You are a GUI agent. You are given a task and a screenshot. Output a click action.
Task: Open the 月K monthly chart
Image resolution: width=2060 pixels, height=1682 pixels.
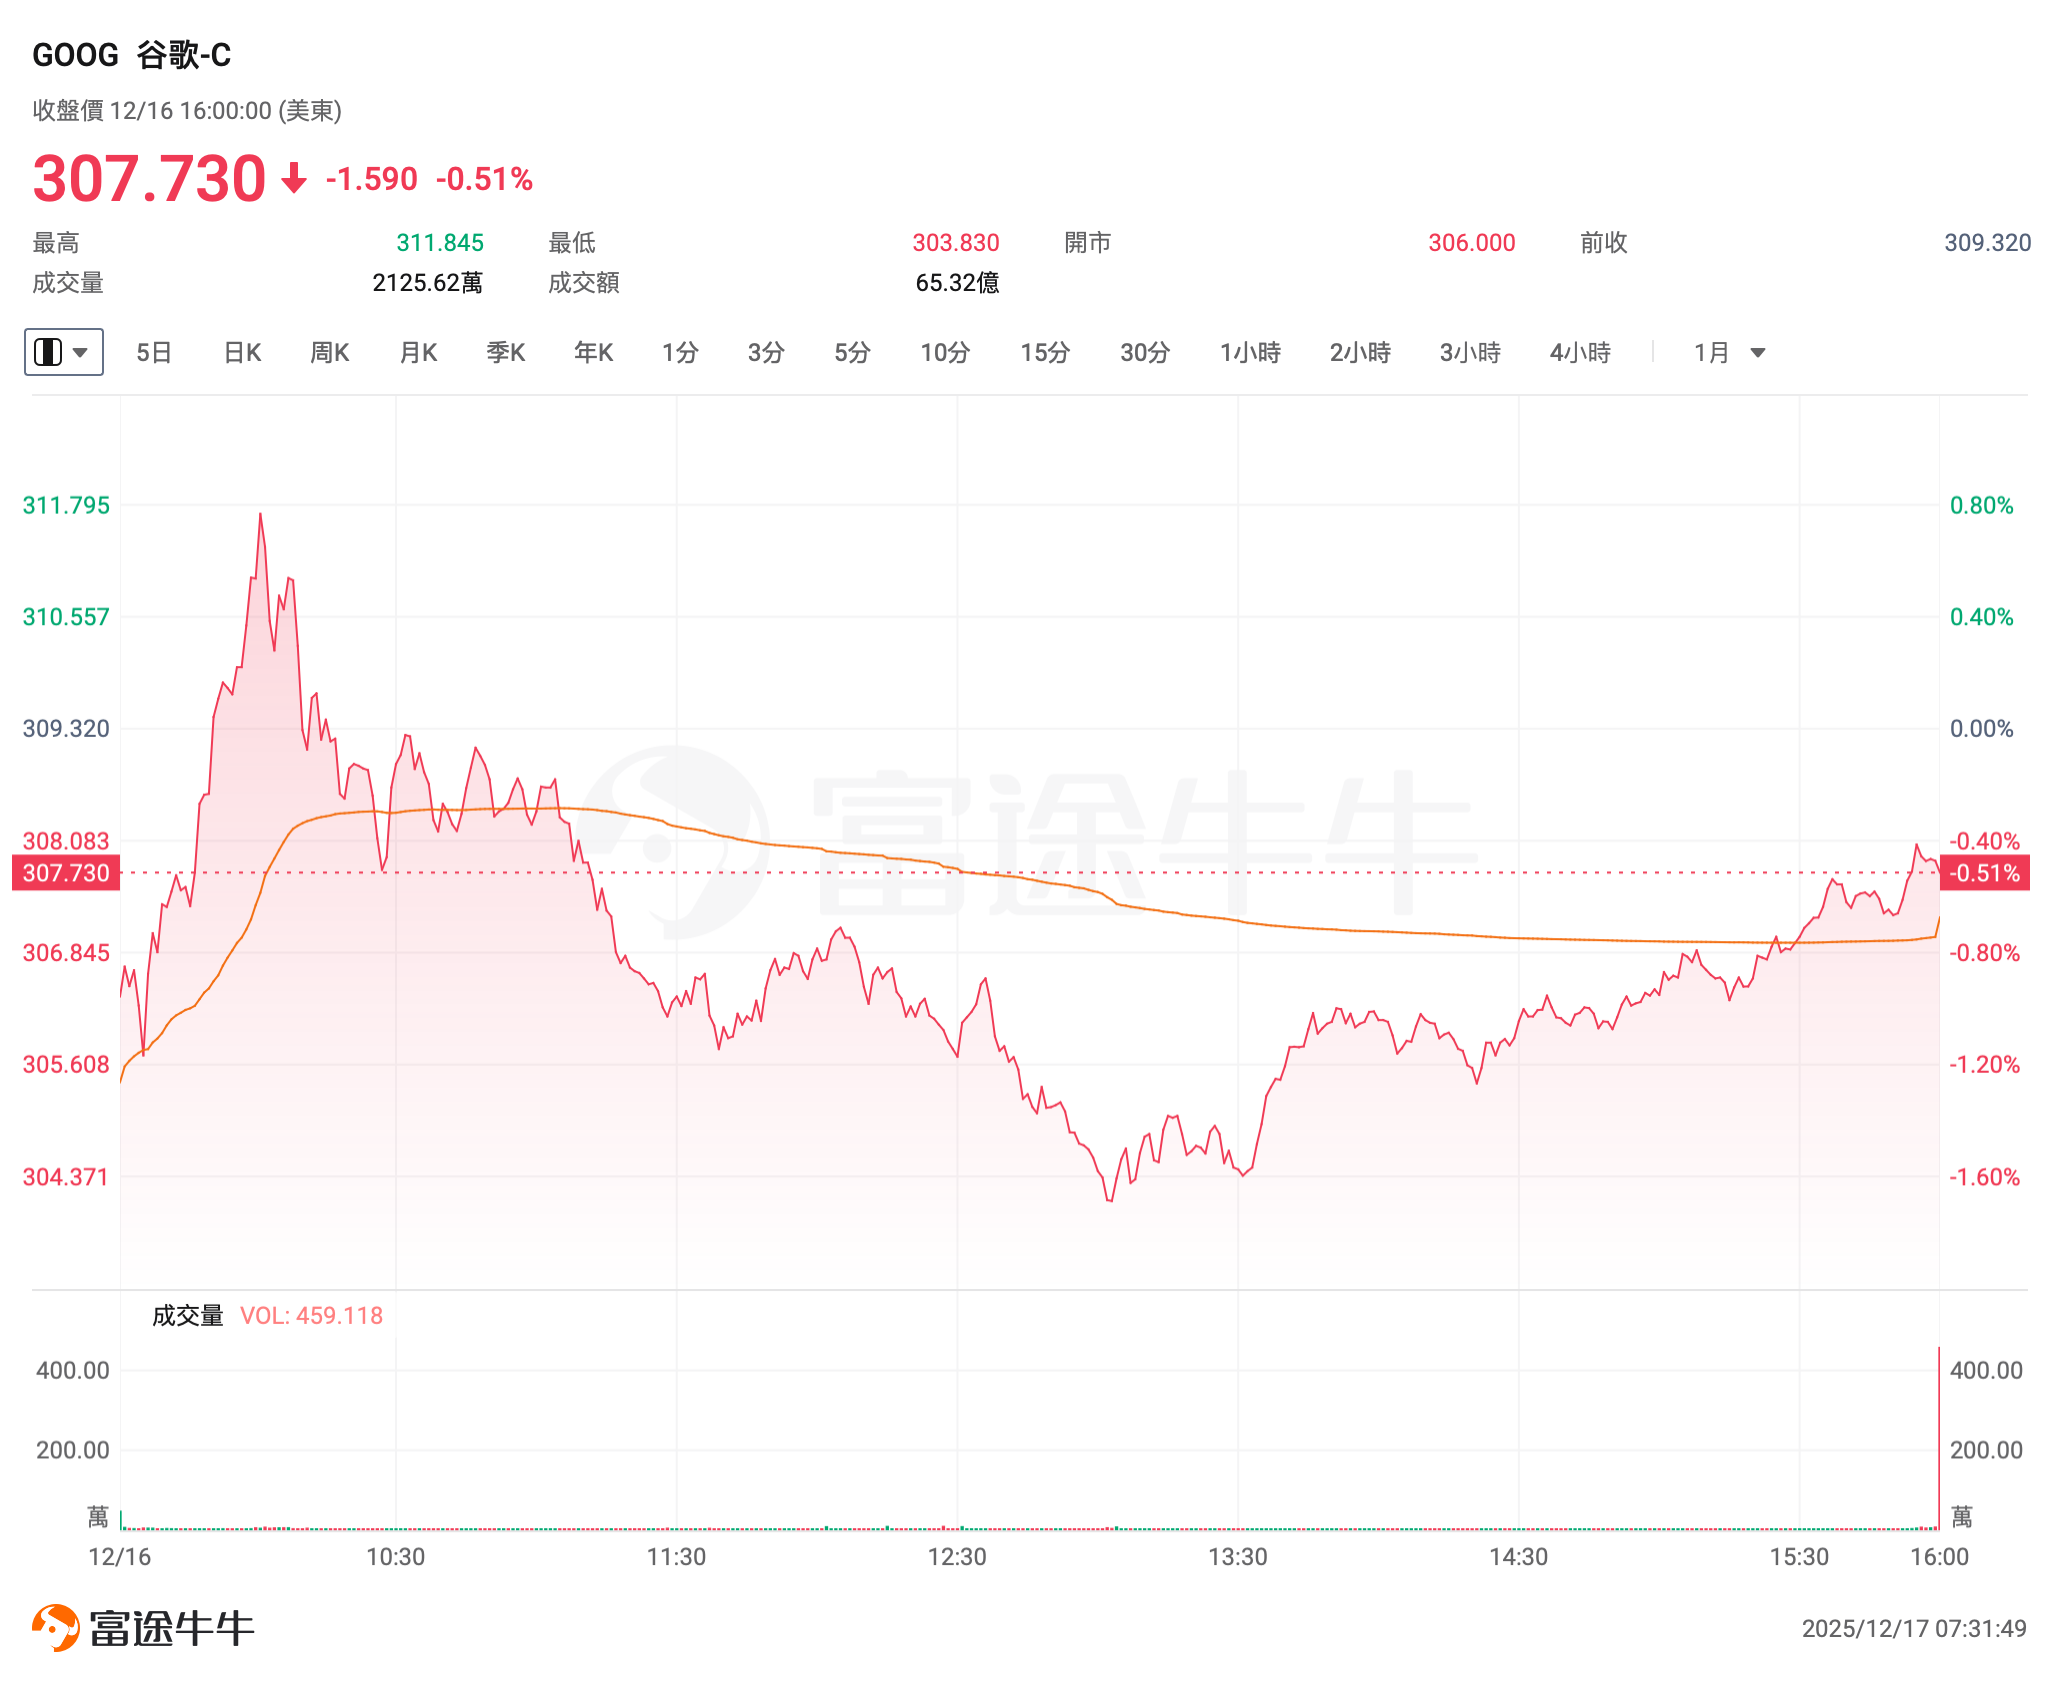click(418, 352)
